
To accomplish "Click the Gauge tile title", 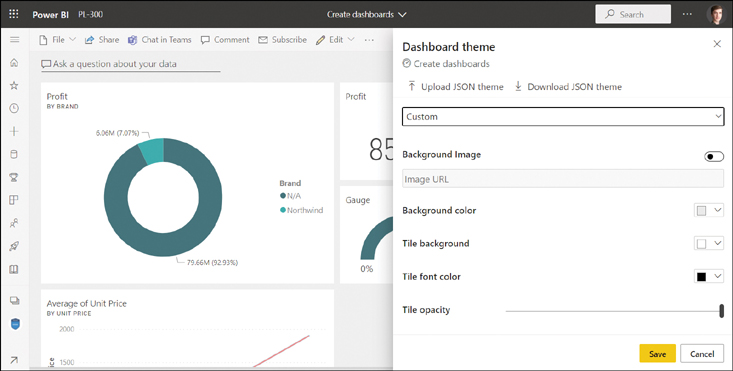I will pos(358,200).
